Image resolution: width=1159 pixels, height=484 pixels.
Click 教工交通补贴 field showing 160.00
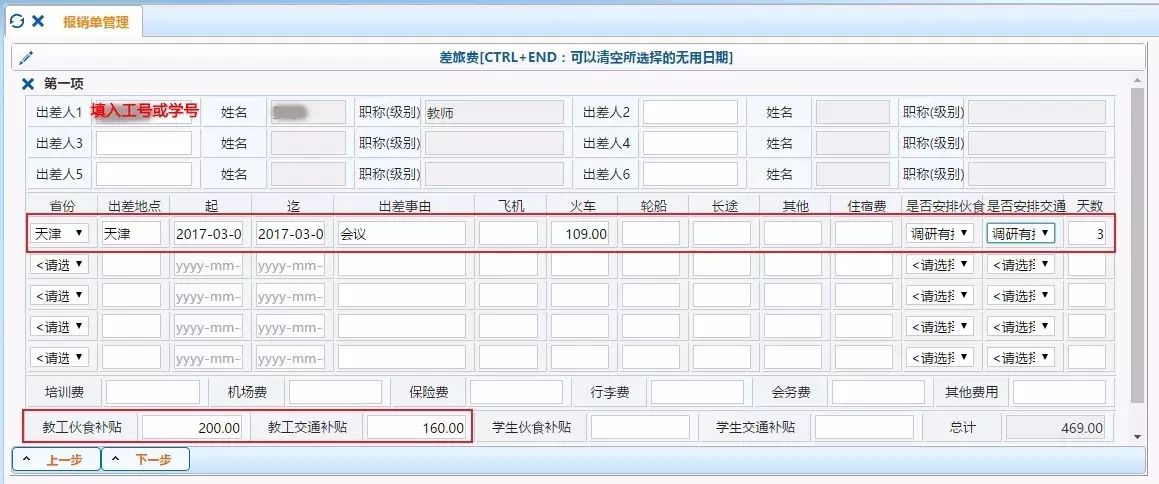click(417, 427)
